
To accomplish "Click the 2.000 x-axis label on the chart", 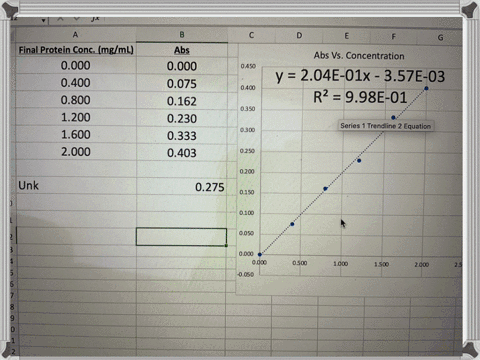I will (422, 265).
